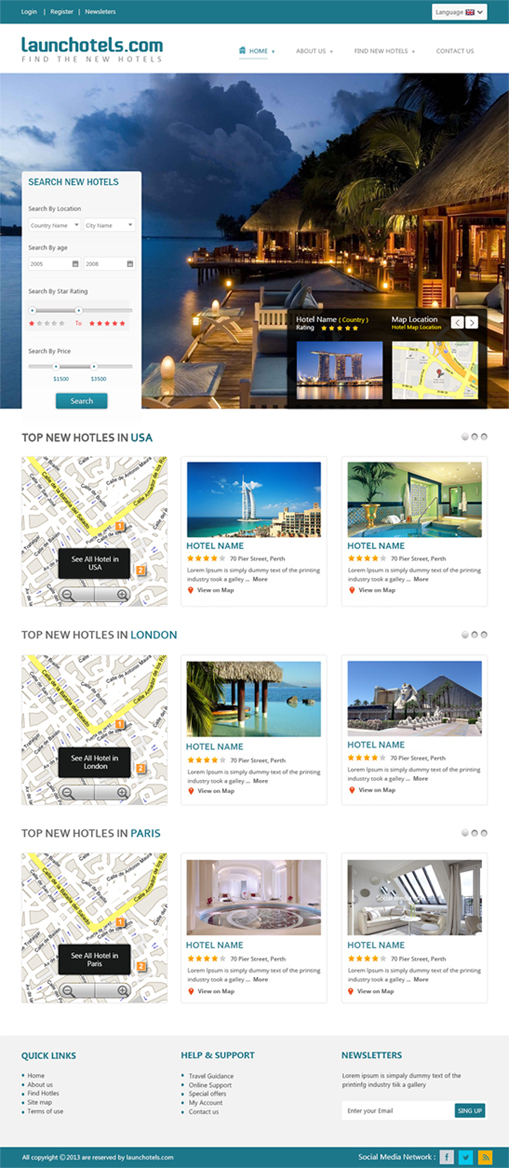Open Terms of use in Quick Links
Viewport: 509px width, 1168px height.
pyautogui.click(x=45, y=1111)
